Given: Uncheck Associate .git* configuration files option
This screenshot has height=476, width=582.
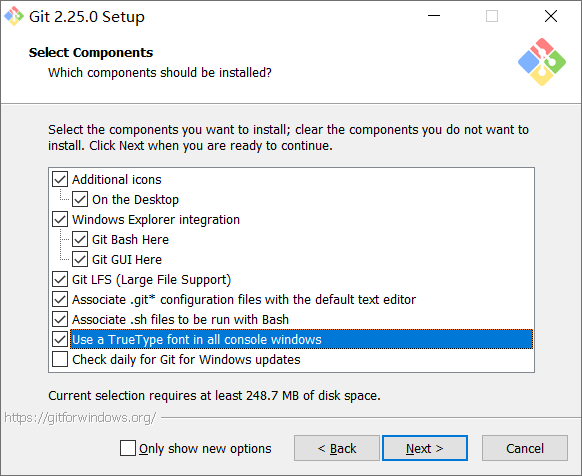Looking at the screenshot, I should tap(60, 300).
